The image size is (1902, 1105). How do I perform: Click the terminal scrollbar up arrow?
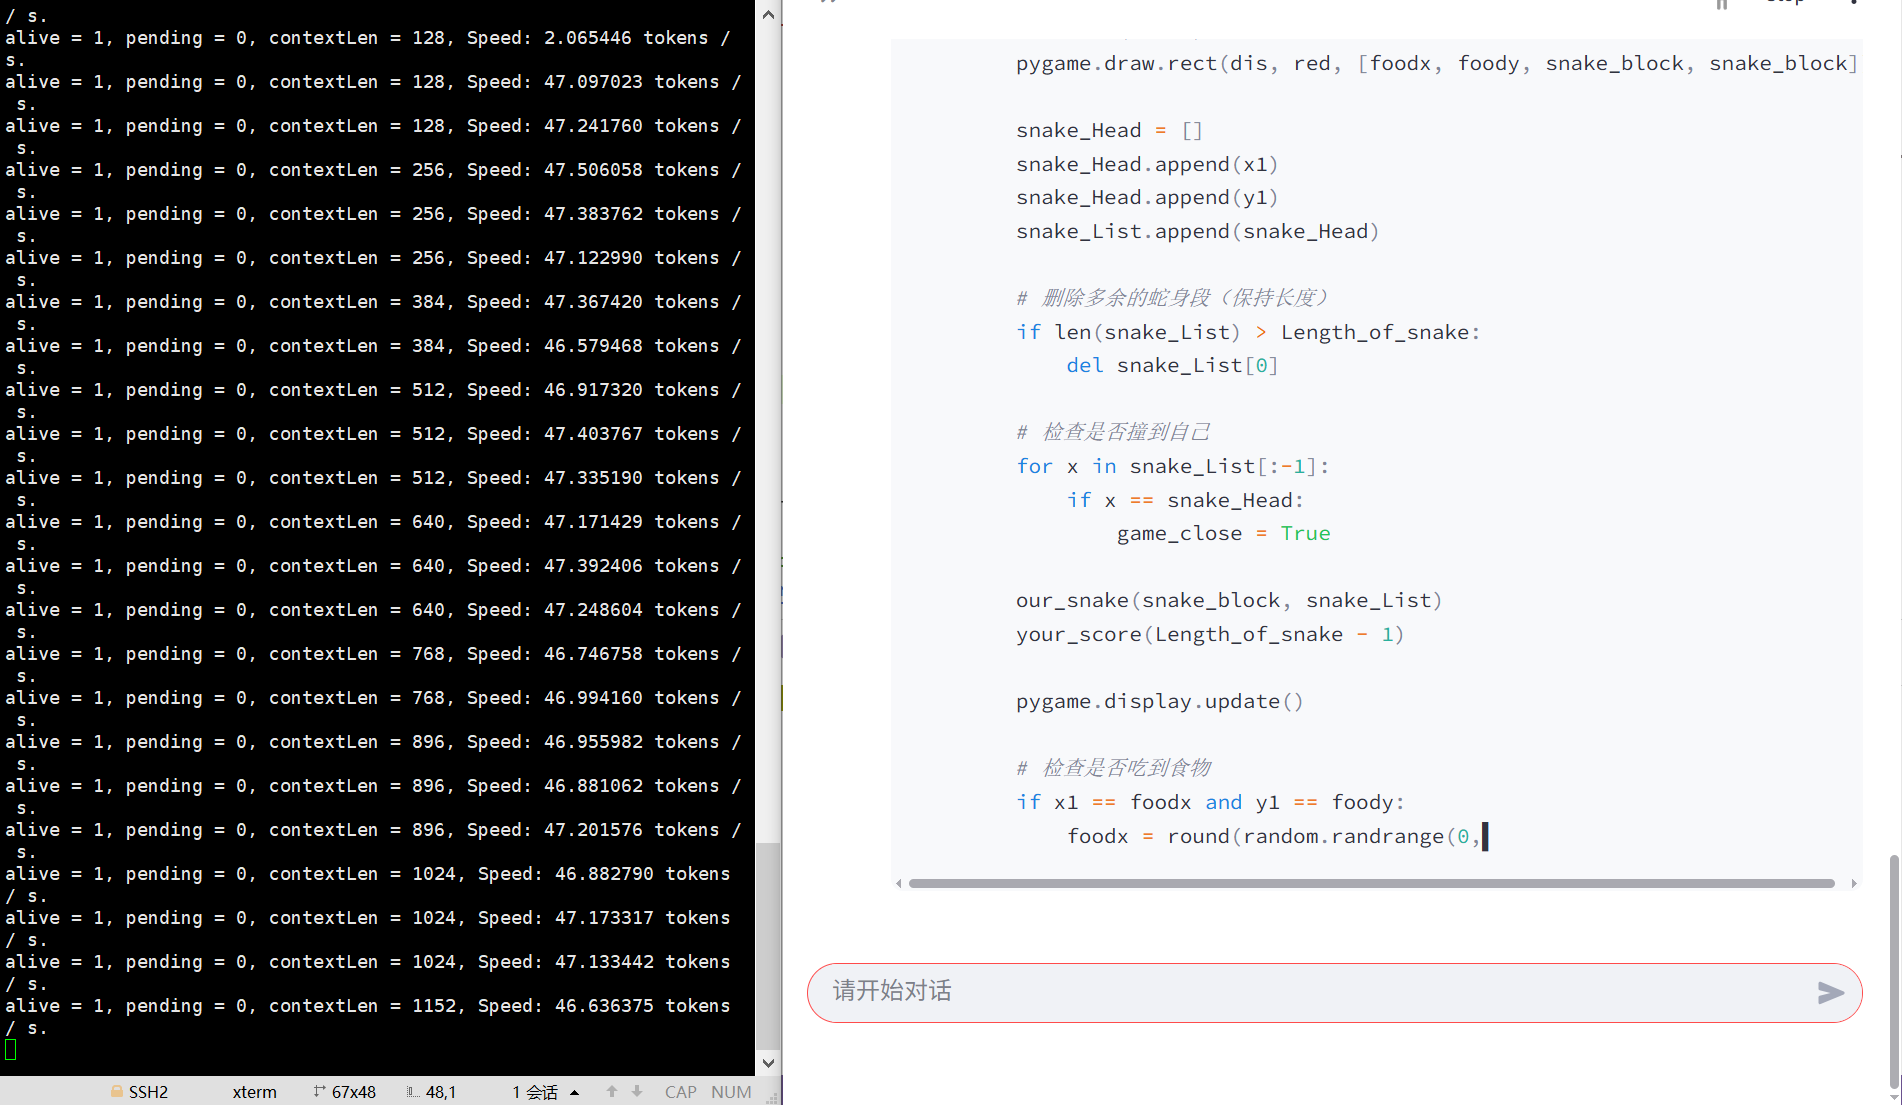point(768,15)
